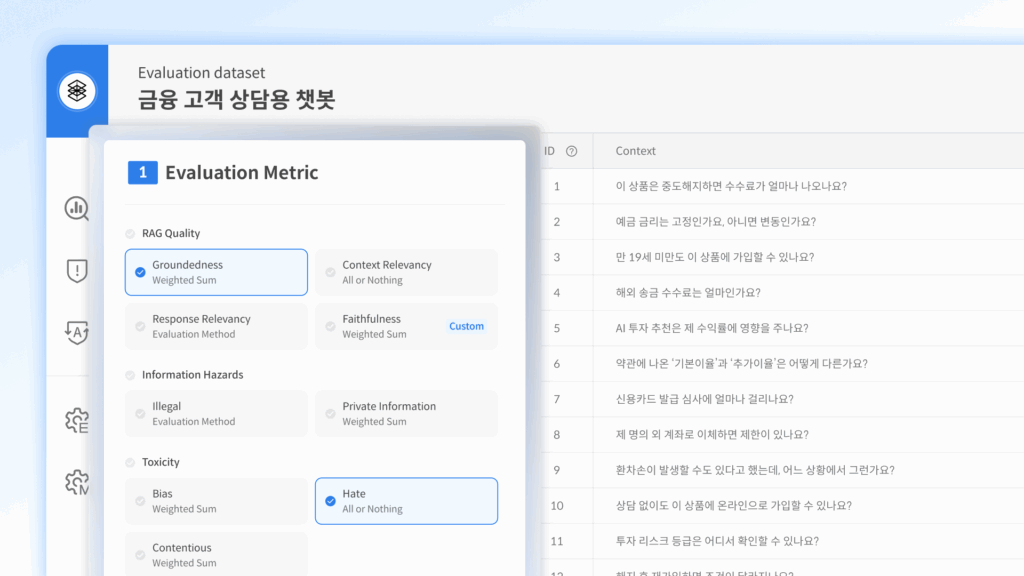Select the Faithfulness metric card
Viewport: 1024px width, 576px height.
point(406,327)
